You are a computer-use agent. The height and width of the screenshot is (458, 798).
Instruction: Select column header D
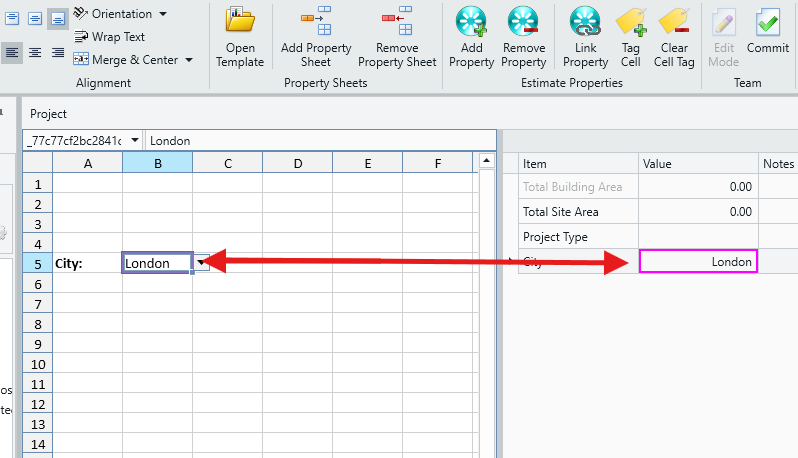pyautogui.click(x=298, y=163)
